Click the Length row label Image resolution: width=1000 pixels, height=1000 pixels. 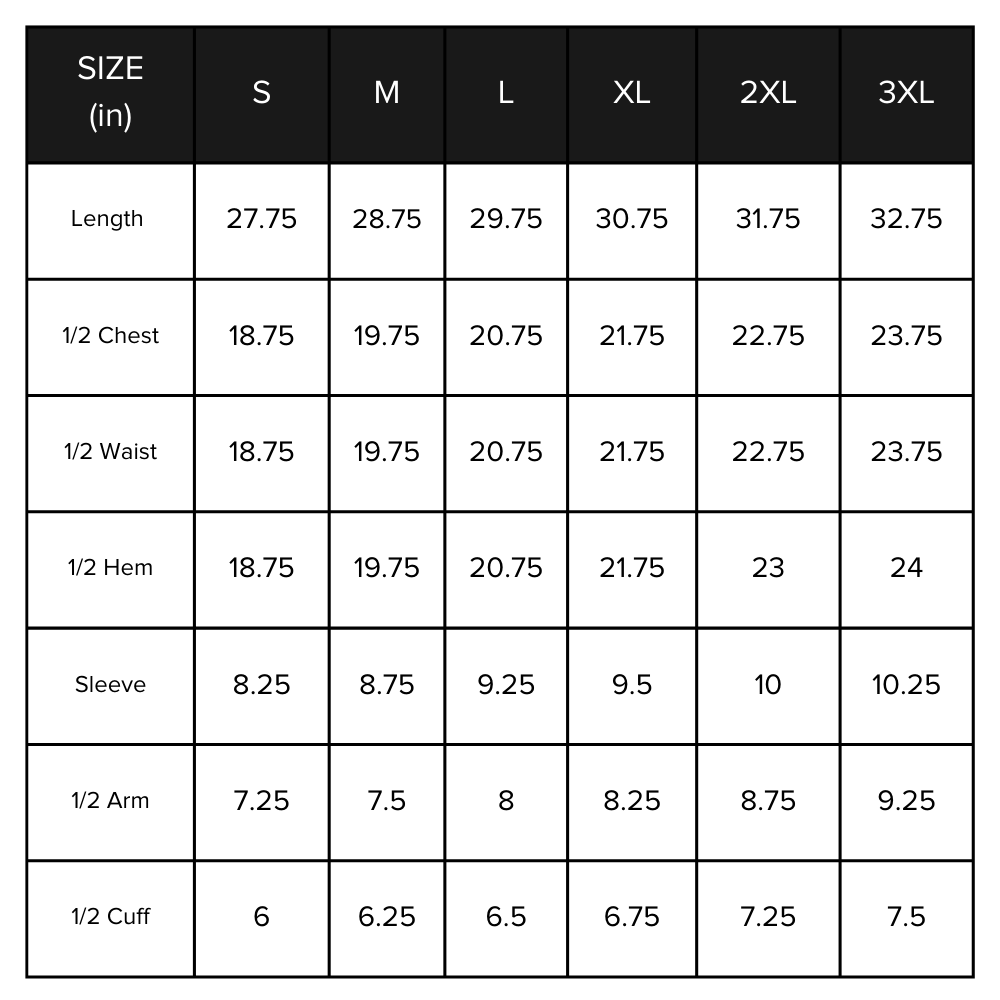(x=107, y=219)
